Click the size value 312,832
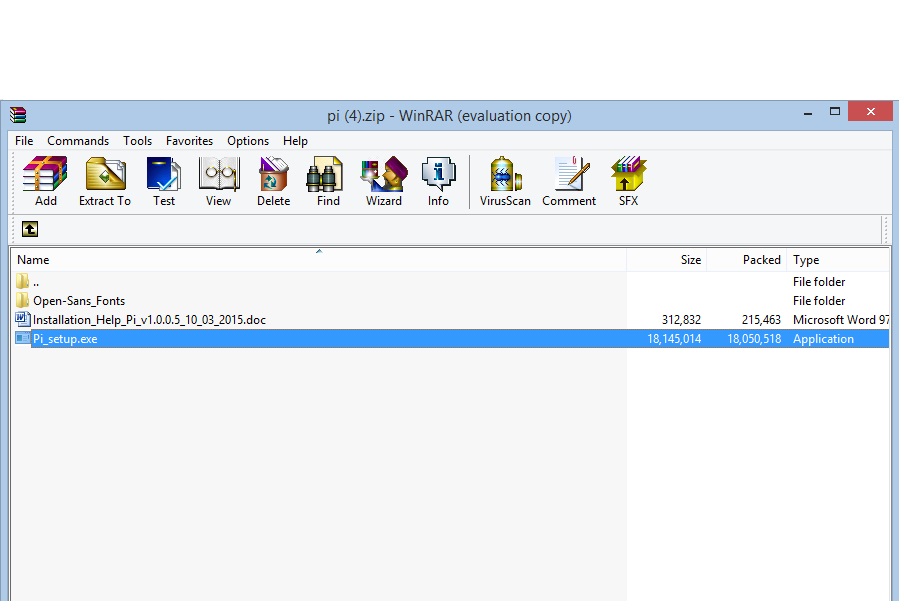This screenshot has height=614, width=904. click(x=681, y=320)
